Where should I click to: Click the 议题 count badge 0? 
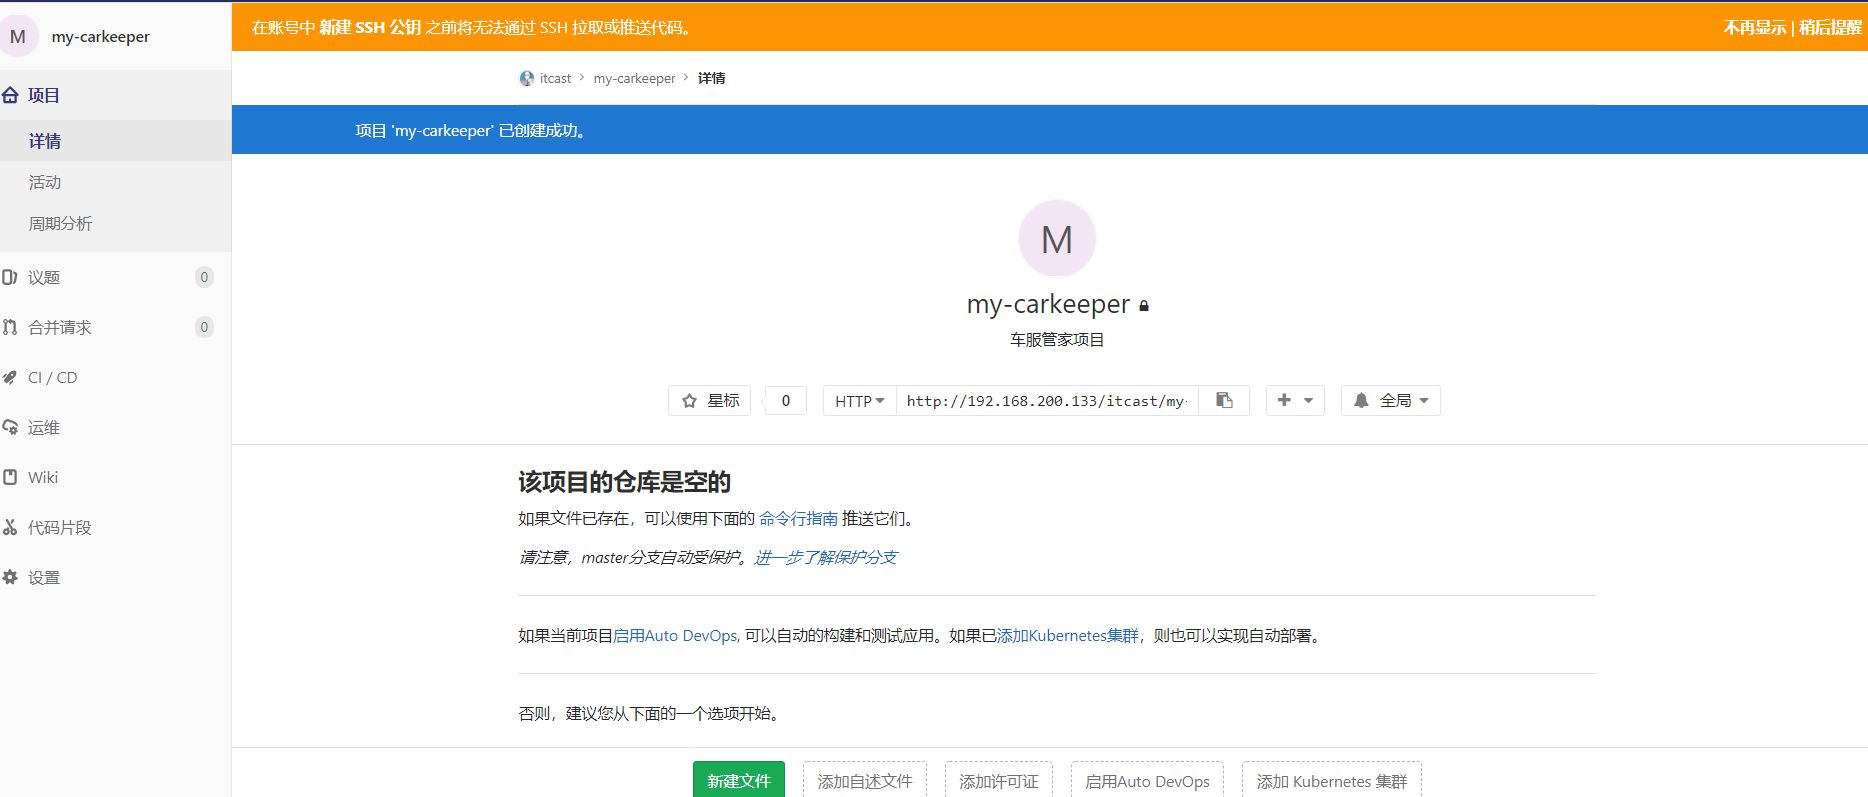[204, 277]
